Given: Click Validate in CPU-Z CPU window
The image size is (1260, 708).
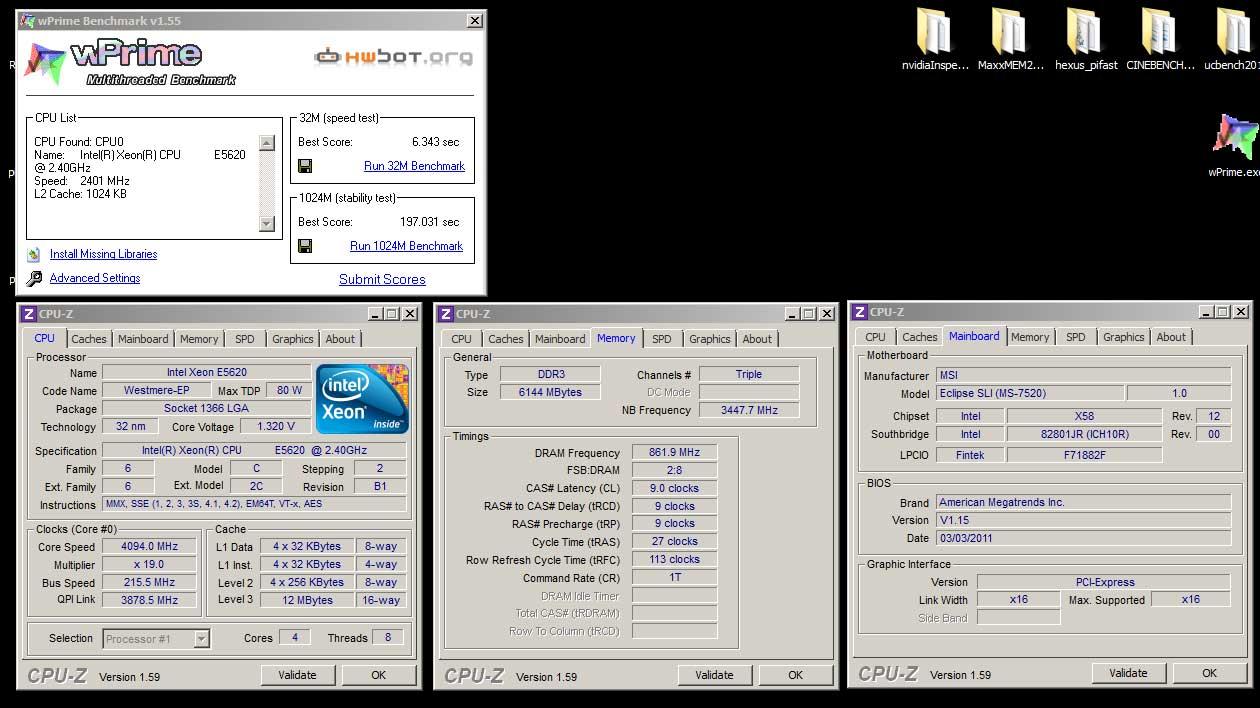Looking at the screenshot, I should [x=297, y=675].
